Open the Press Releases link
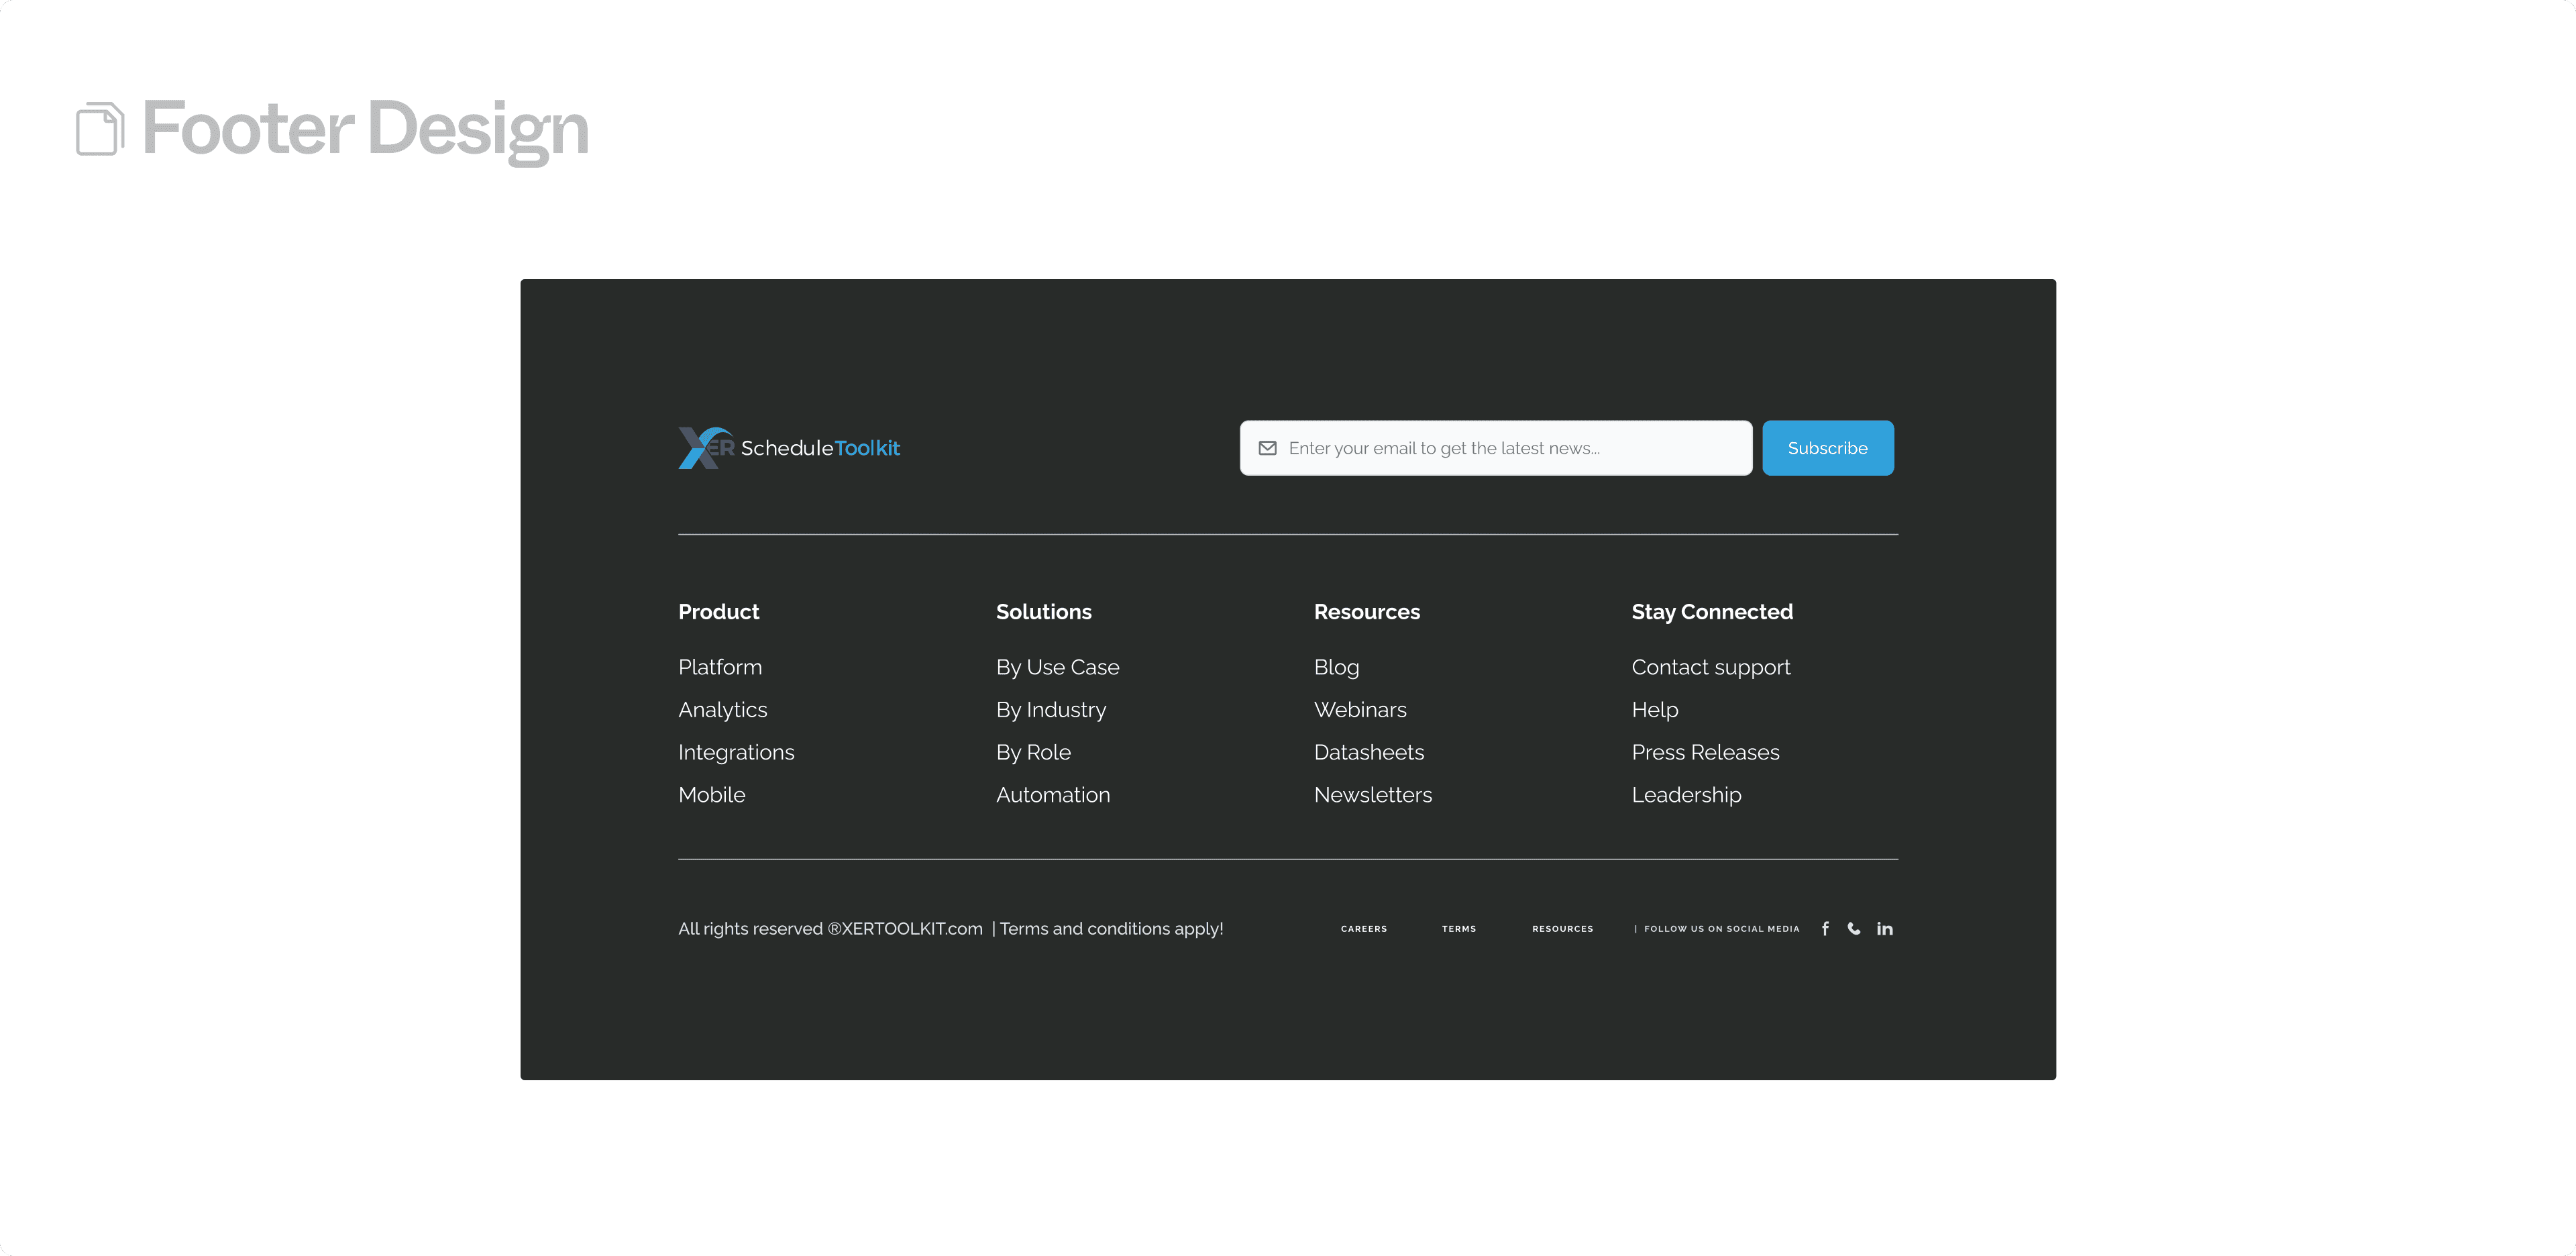Viewport: 2576px width, 1256px height. point(1705,752)
